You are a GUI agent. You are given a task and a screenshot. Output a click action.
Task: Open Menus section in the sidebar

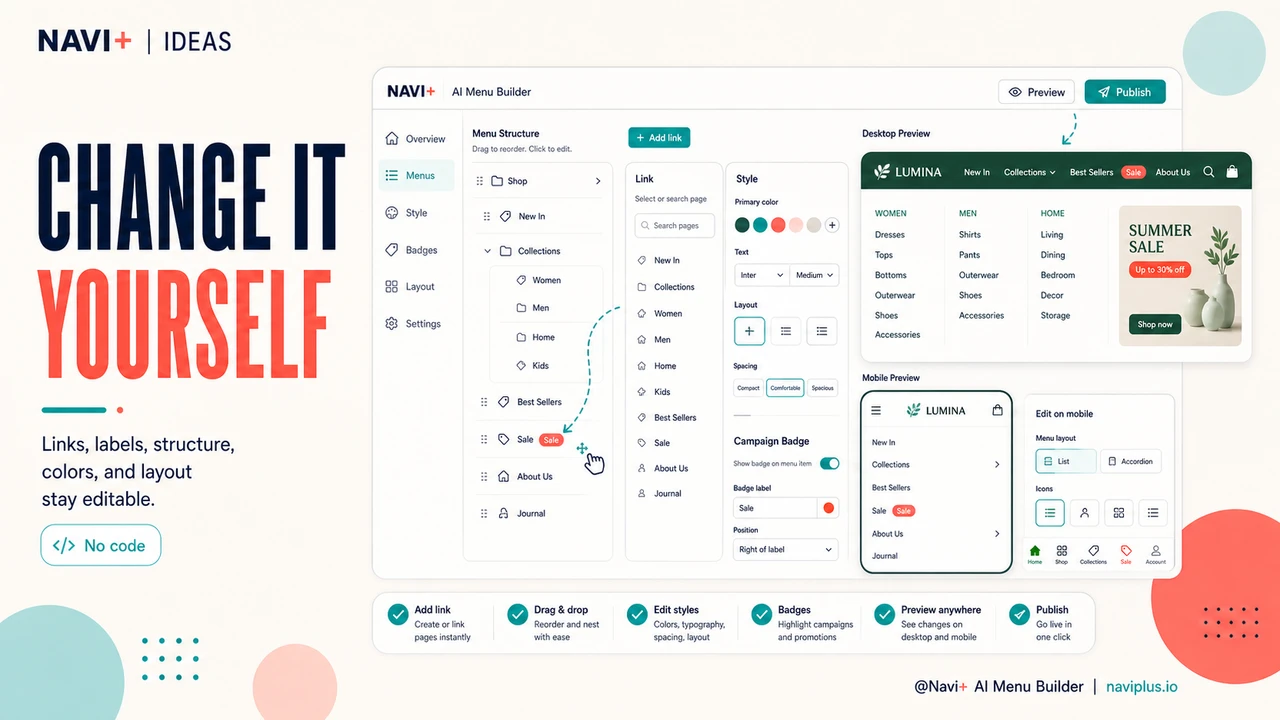[416, 175]
